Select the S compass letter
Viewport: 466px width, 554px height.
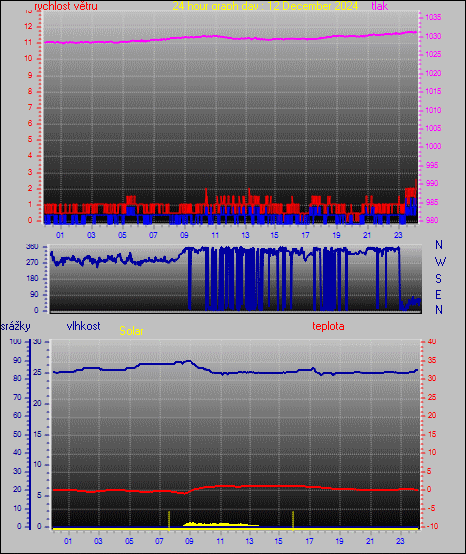click(x=438, y=279)
